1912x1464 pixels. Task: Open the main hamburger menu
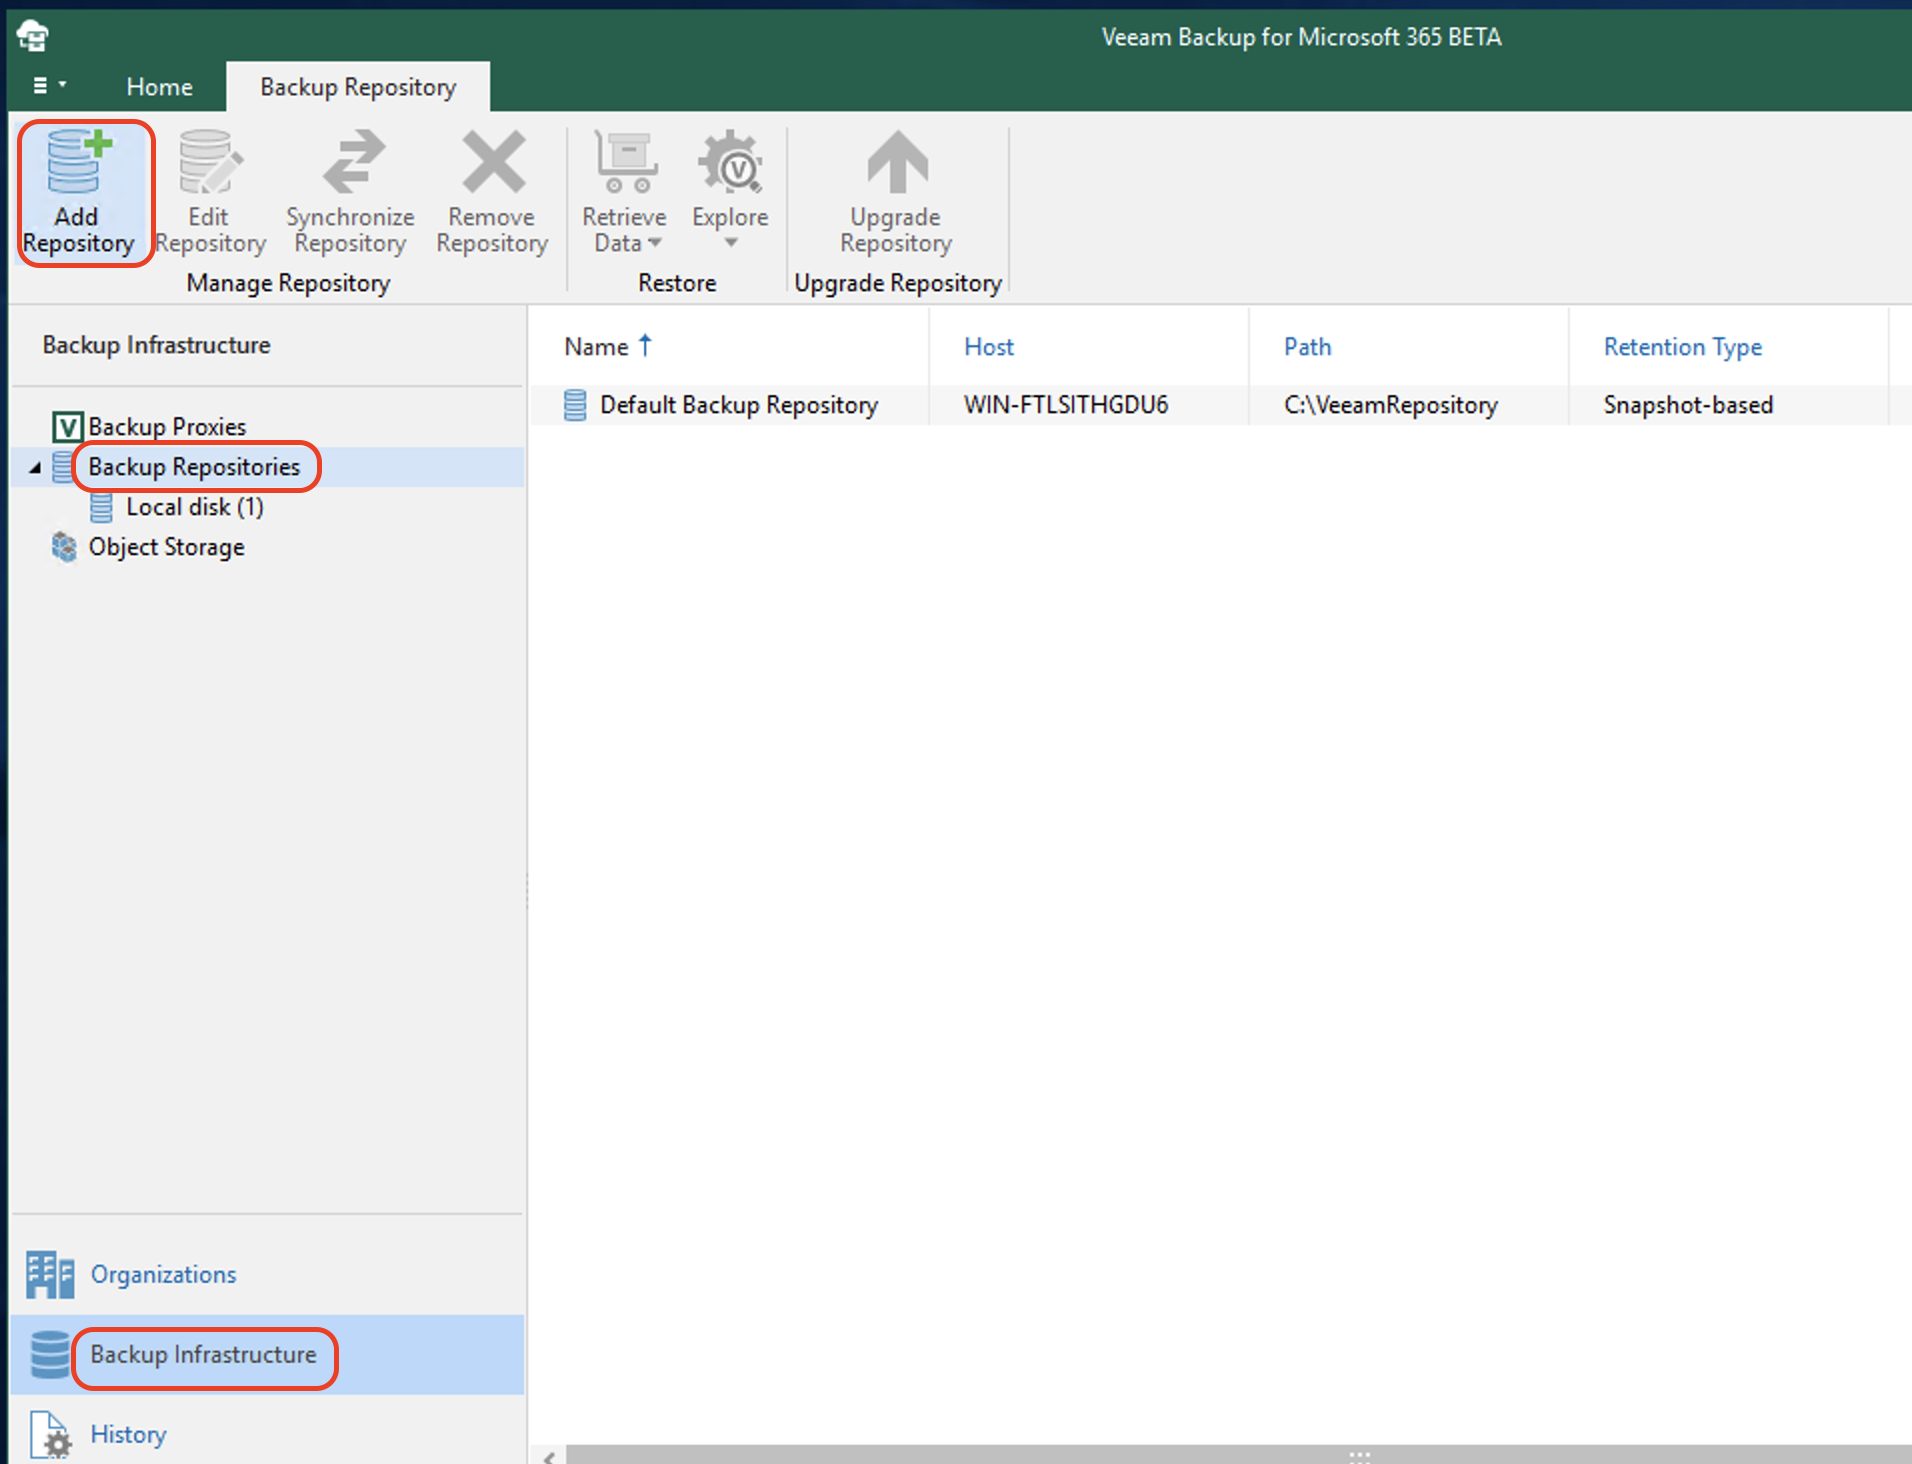49,86
